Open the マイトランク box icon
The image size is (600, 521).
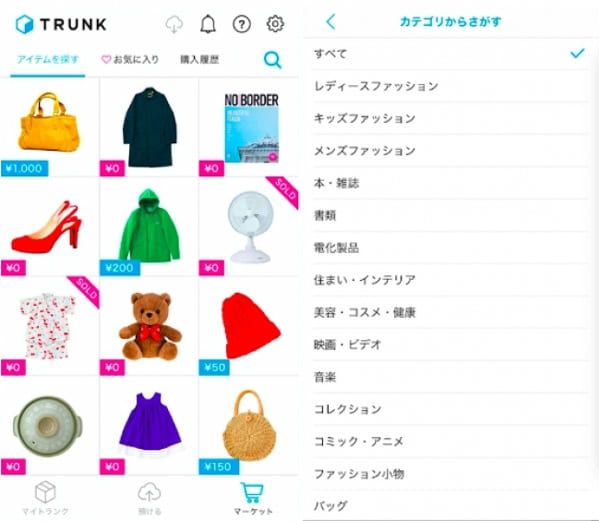[x=46, y=492]
